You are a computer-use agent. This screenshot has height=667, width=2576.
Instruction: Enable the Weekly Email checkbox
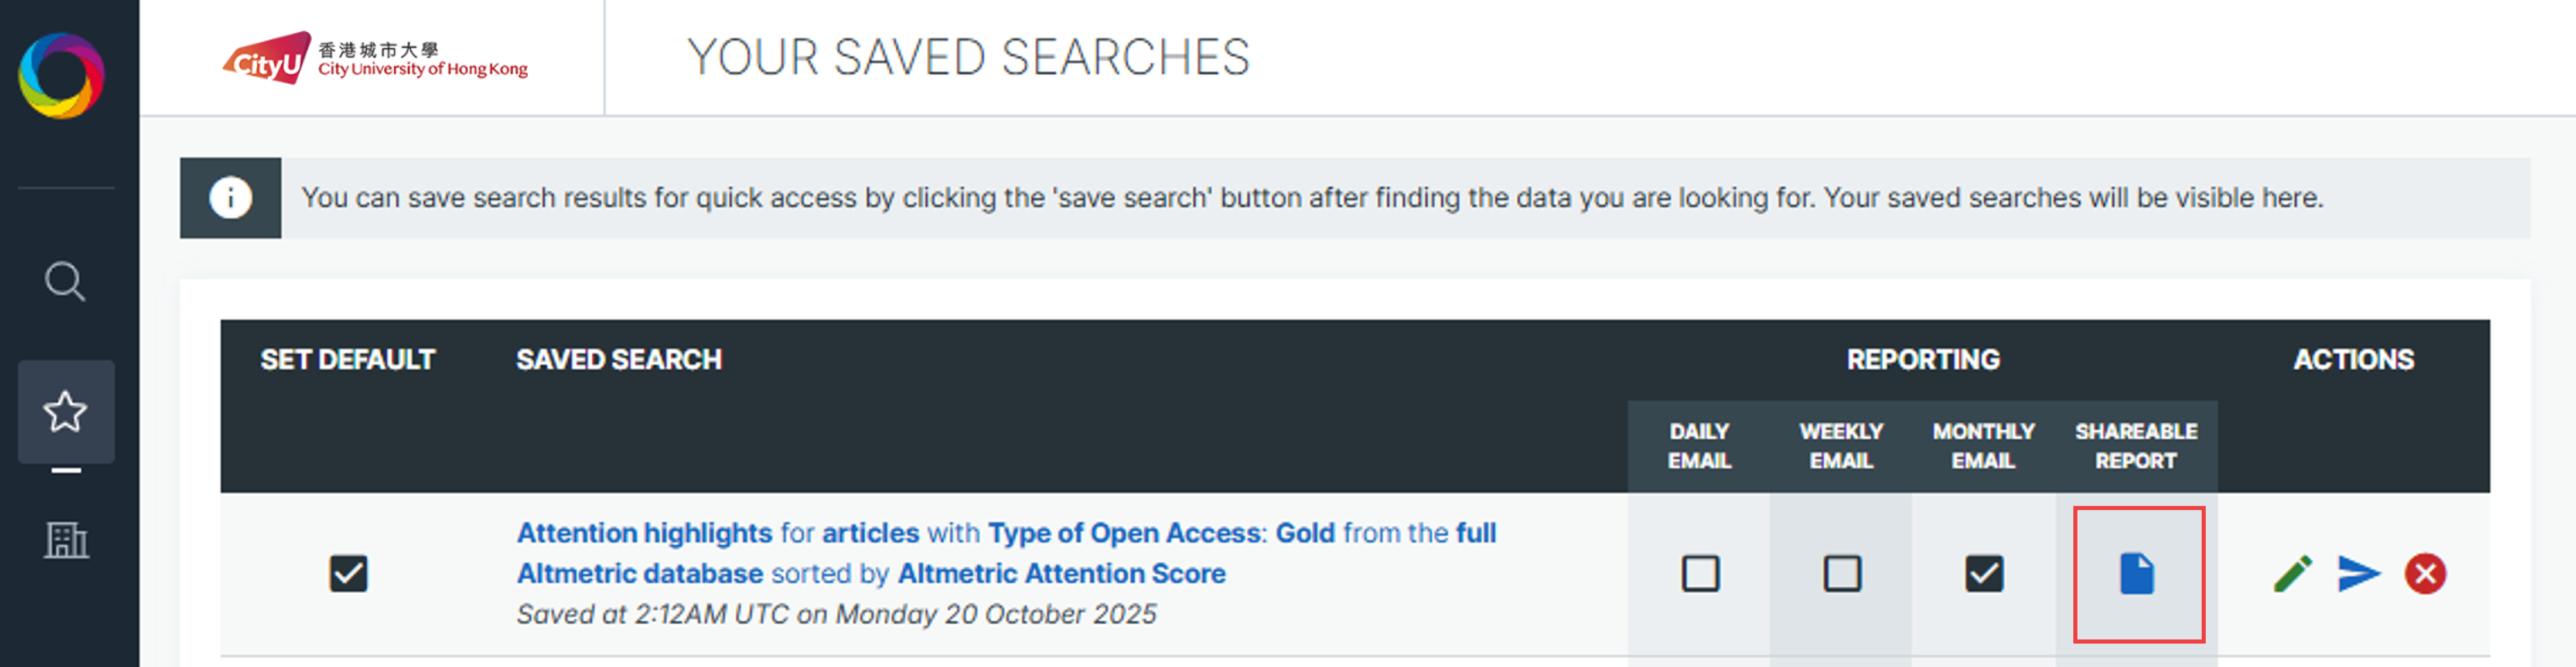point(1842,574)
